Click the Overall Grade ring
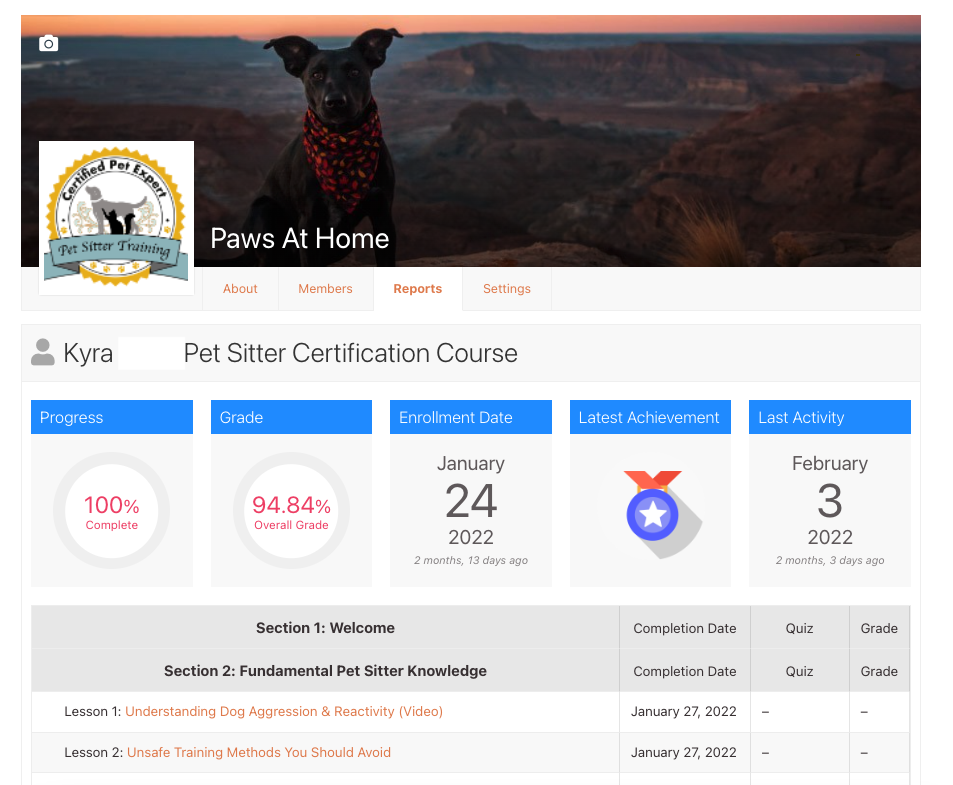The height and width of the screenshot is (785, 953). pos(290,511)
